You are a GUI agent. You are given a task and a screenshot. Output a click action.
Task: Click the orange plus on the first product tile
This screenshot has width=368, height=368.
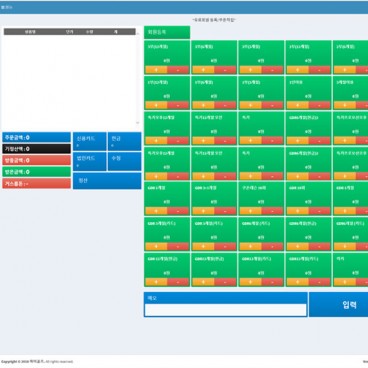tap(156, 70)
